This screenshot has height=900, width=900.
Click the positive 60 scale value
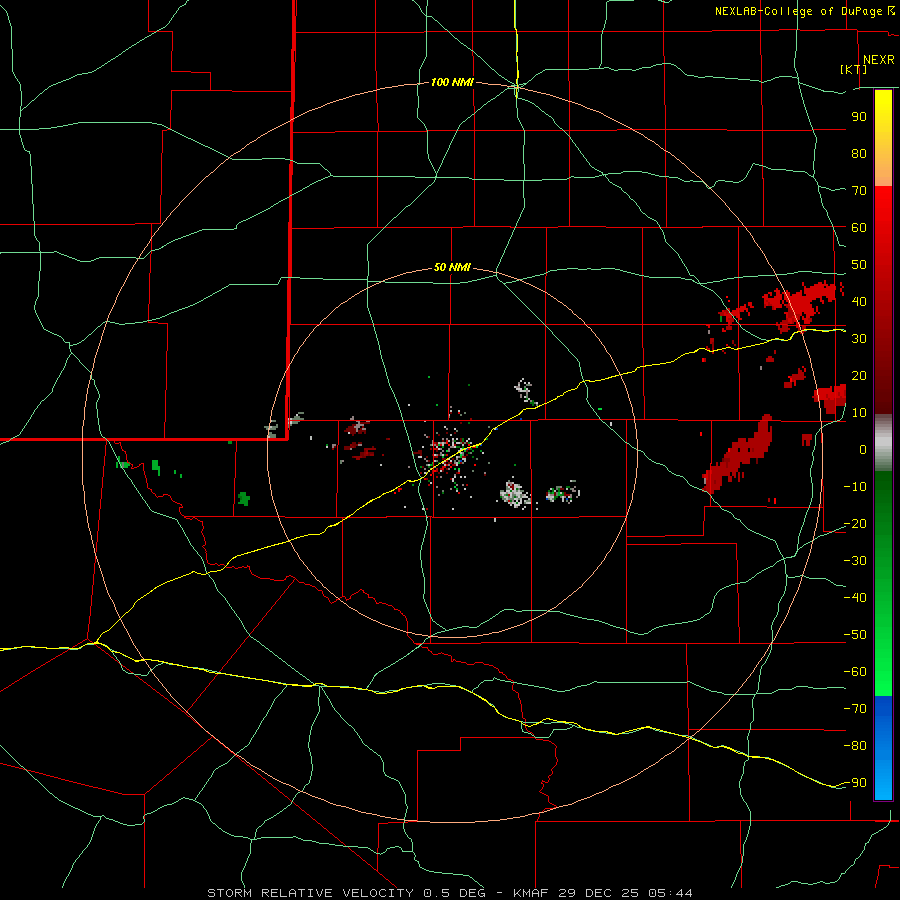click(x=859, y=228)
